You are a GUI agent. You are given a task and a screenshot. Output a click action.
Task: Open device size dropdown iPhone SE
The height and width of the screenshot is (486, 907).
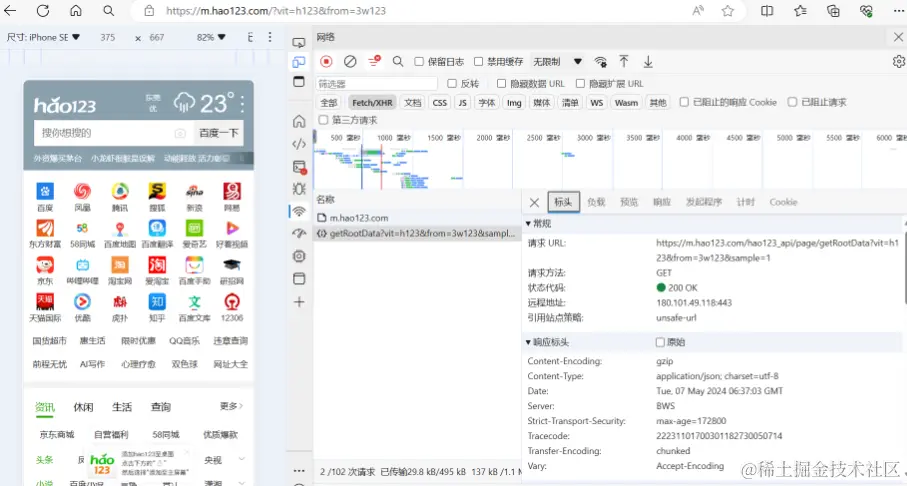pyautogui.click(x=43, y=37)
